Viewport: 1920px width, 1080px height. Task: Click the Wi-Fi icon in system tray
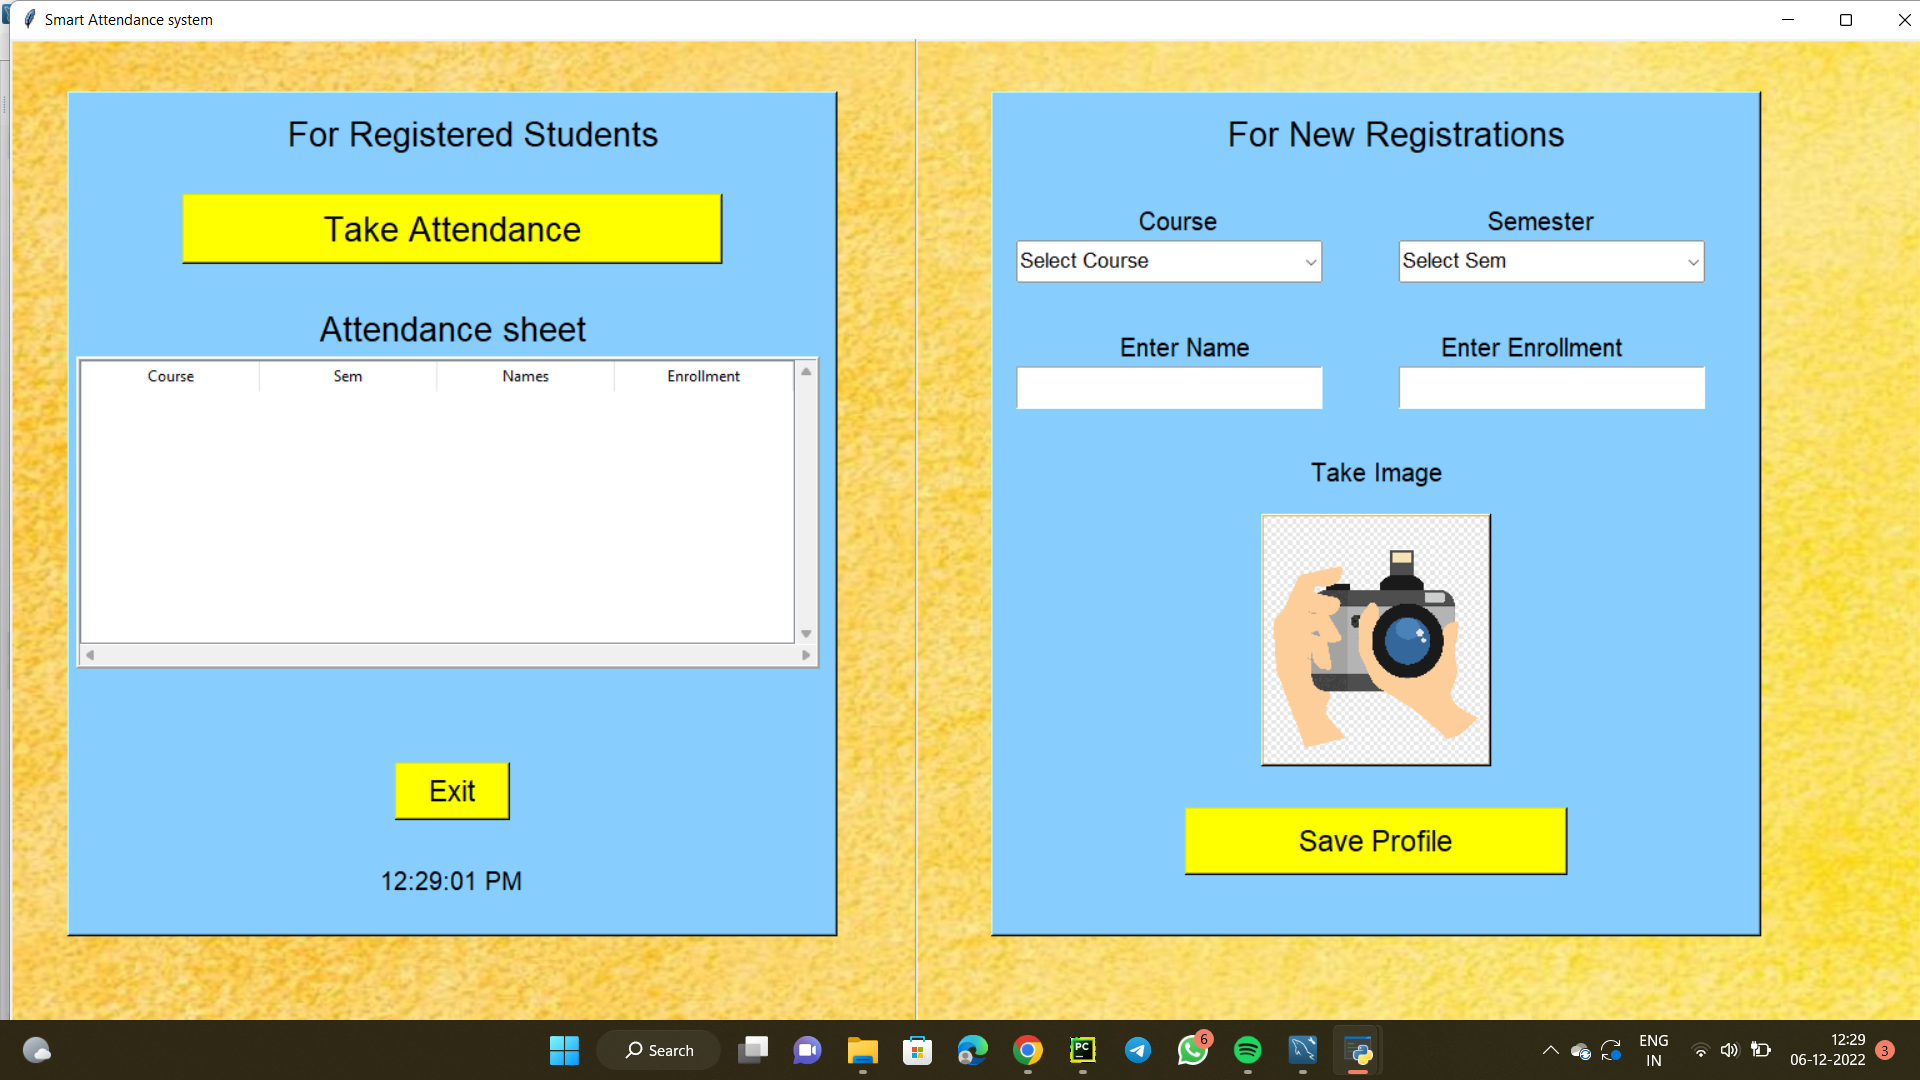(x=1700, y=1050)
